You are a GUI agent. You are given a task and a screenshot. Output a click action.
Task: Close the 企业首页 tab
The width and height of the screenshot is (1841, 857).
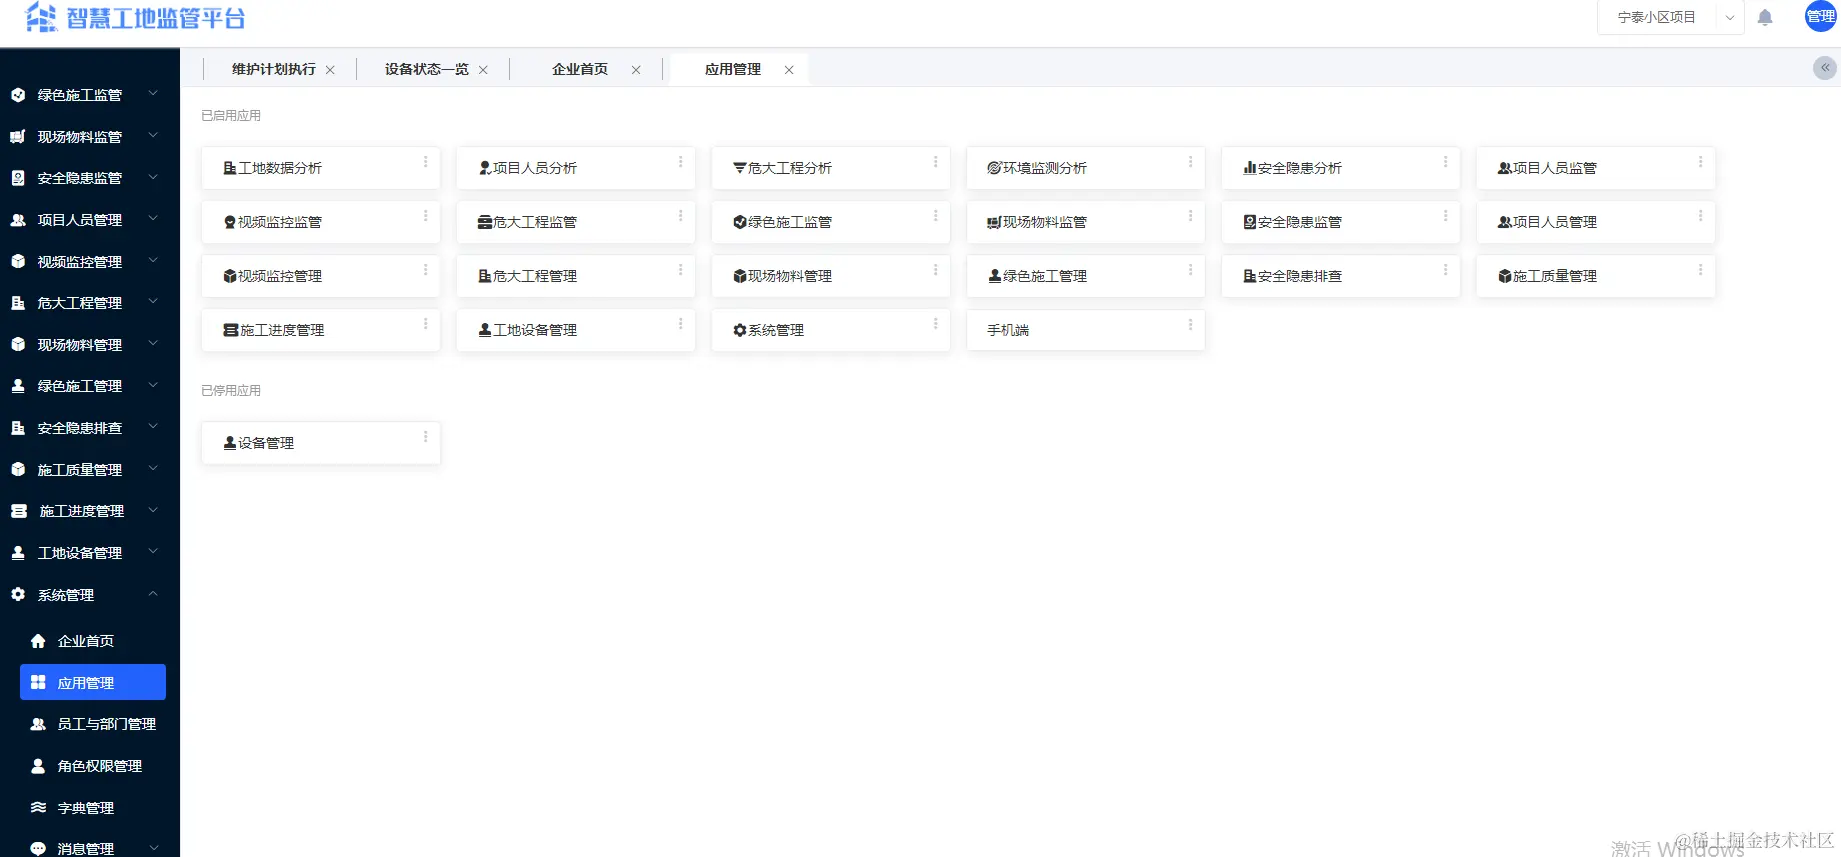[636, 70]
